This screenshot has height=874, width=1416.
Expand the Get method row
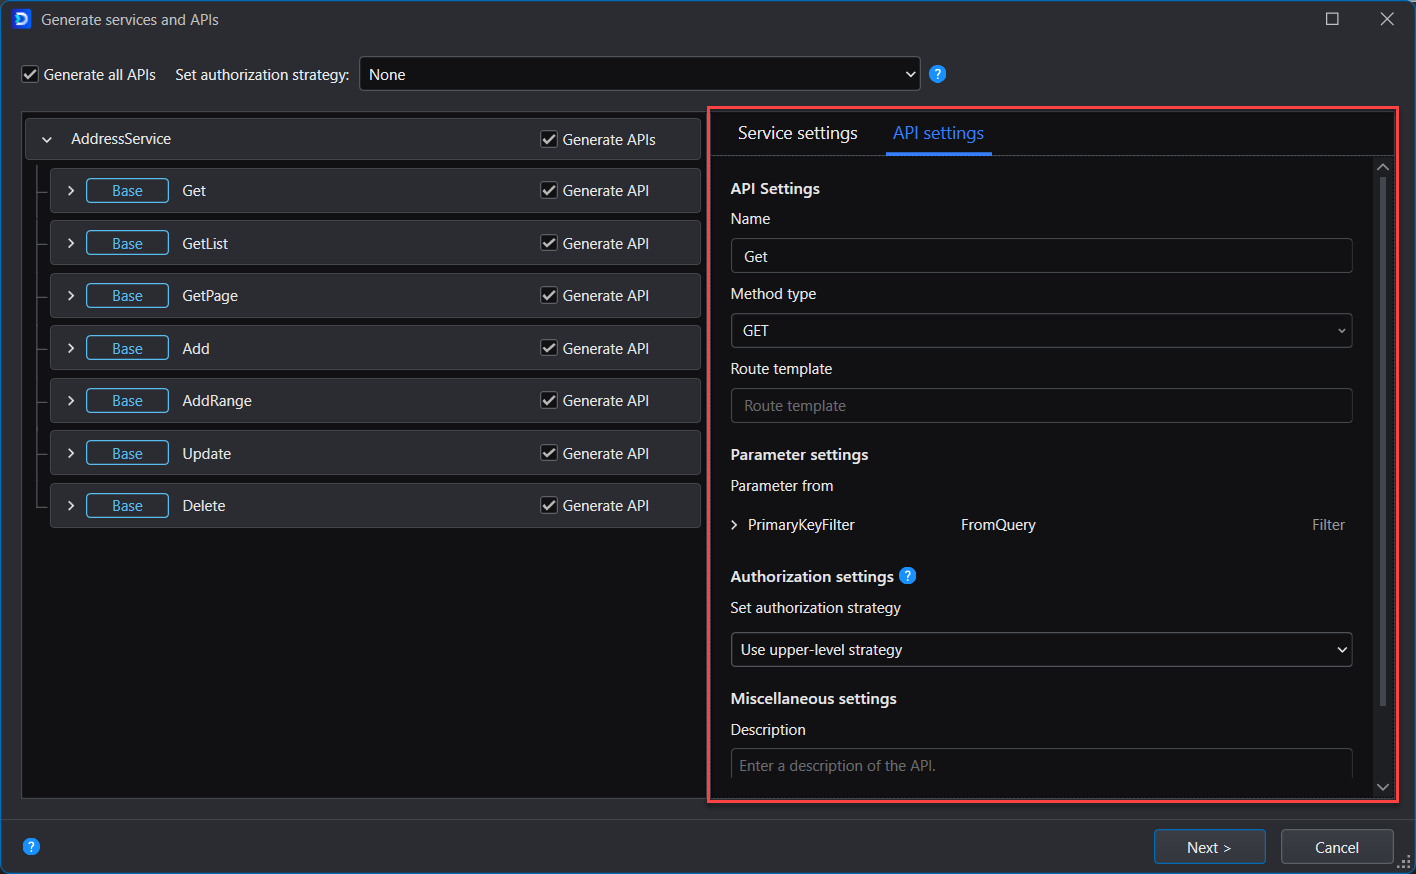click(x=71, y=190)
